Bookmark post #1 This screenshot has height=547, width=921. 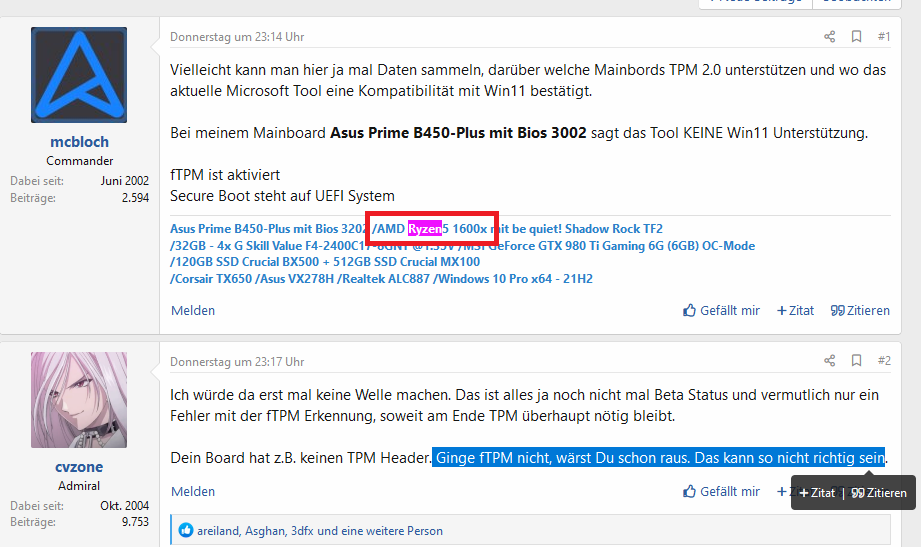tap(856, 36)
